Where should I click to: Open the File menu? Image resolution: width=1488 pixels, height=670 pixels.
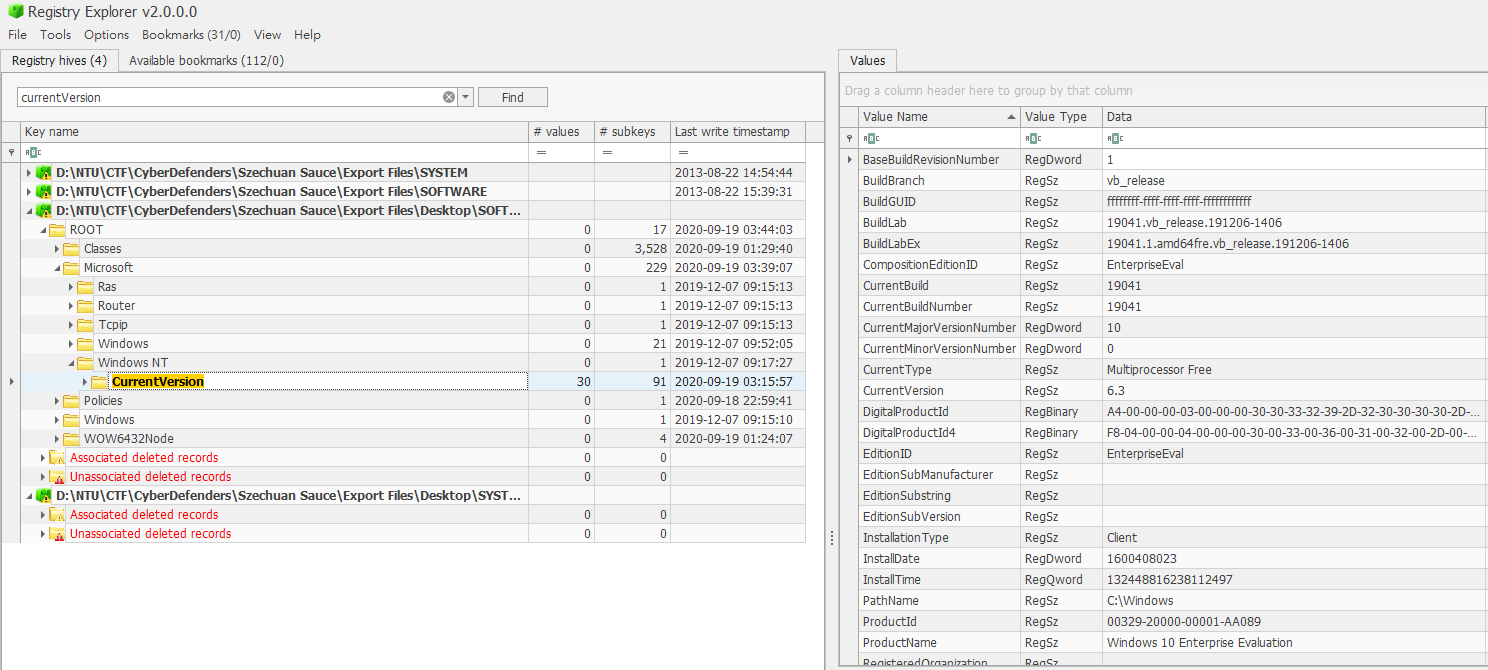(x=18, y=35)
